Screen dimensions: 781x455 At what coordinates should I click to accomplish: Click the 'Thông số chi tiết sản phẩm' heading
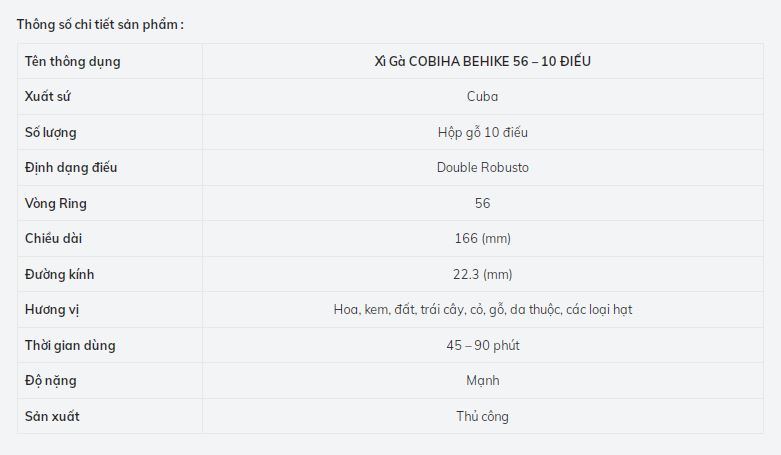[x=100, y=24]
